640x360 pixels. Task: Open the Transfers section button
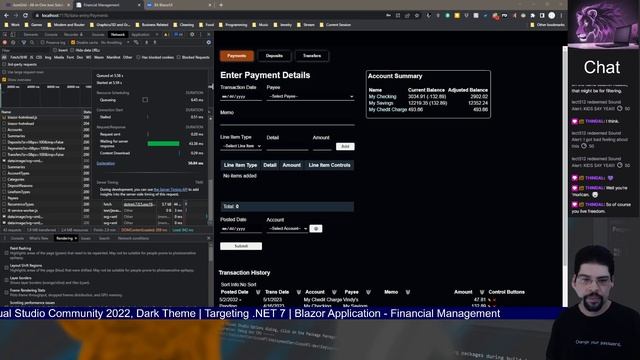pos(312,56)
